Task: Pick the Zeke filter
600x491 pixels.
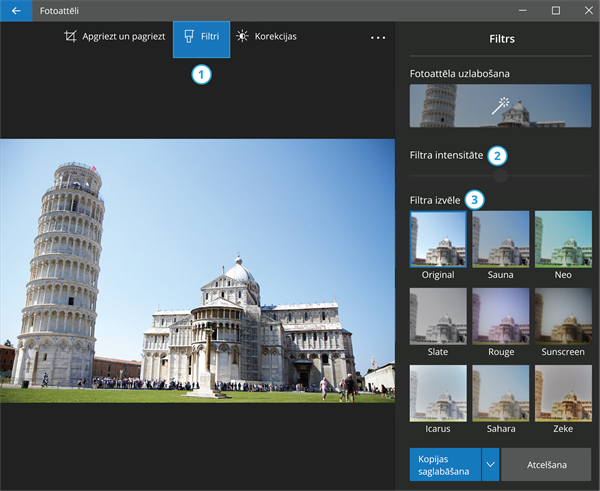Action: pos(562,393)
